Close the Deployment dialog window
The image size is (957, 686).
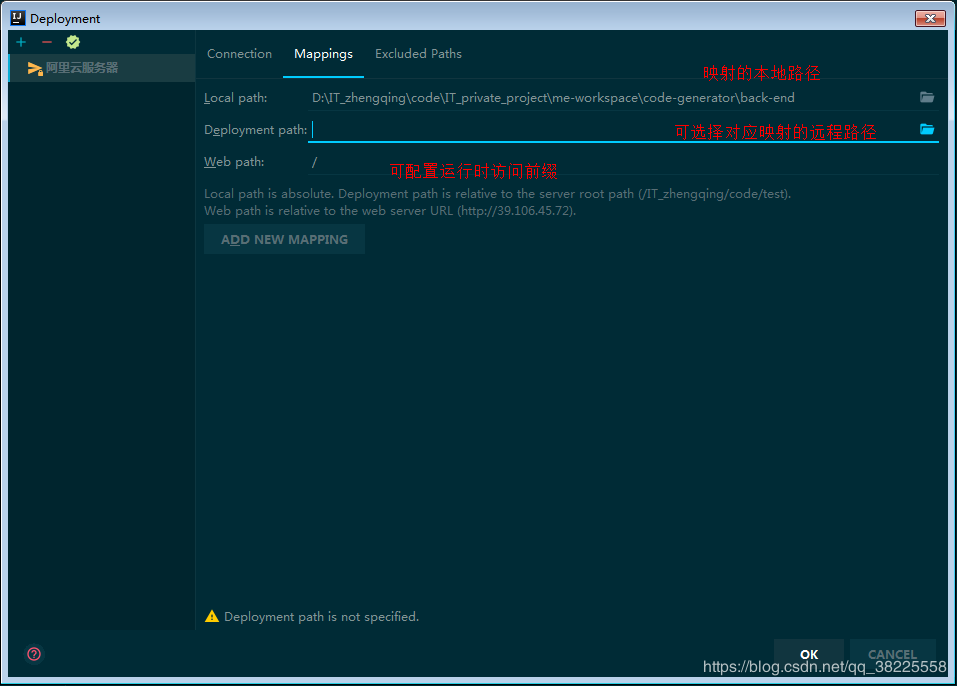[x=930, y=18]
